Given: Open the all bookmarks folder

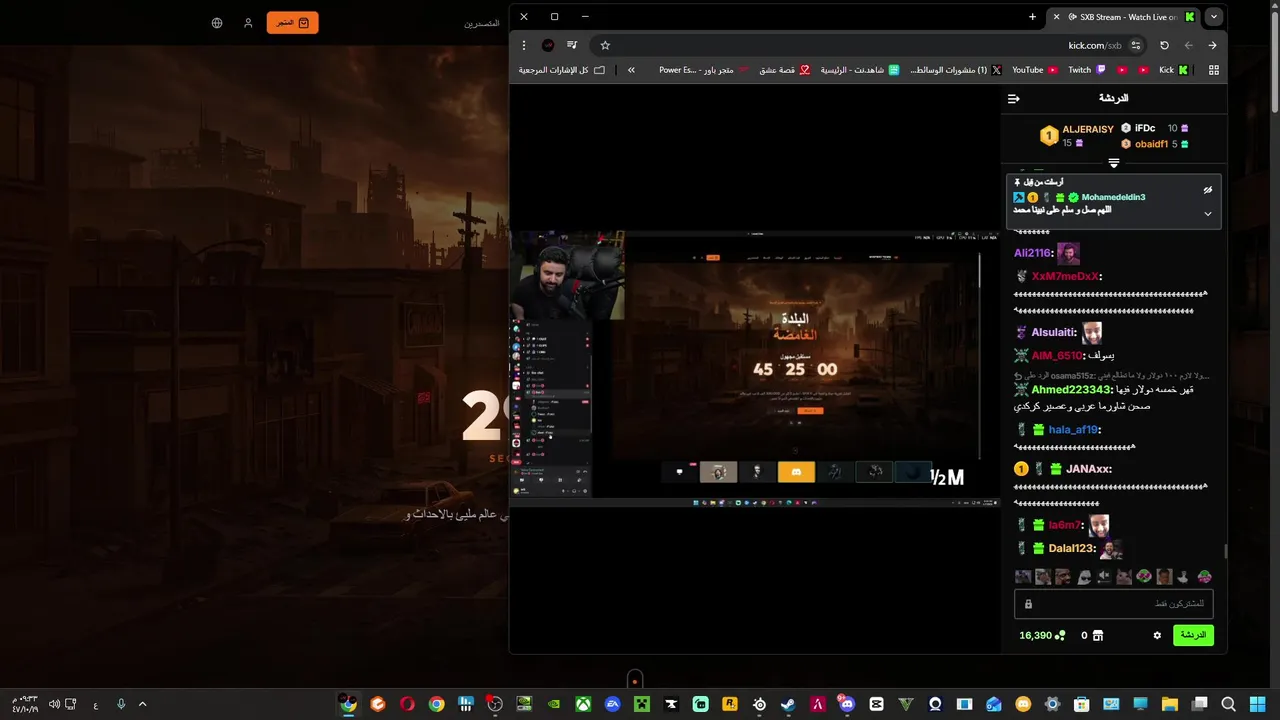Looking at the screenshot, I should point(562,70).
